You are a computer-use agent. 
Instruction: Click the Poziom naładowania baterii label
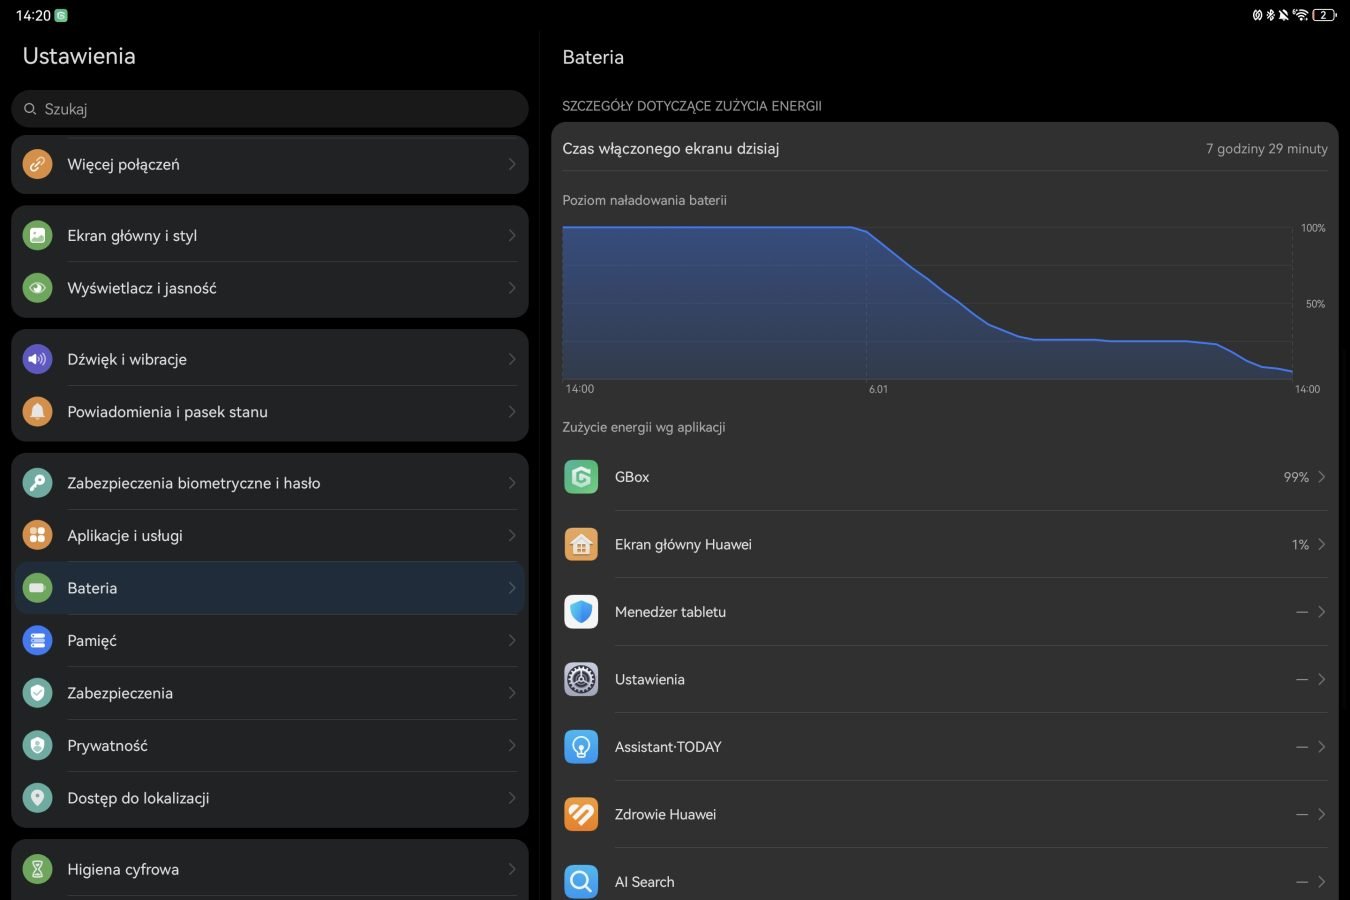(x=644, y=200)
